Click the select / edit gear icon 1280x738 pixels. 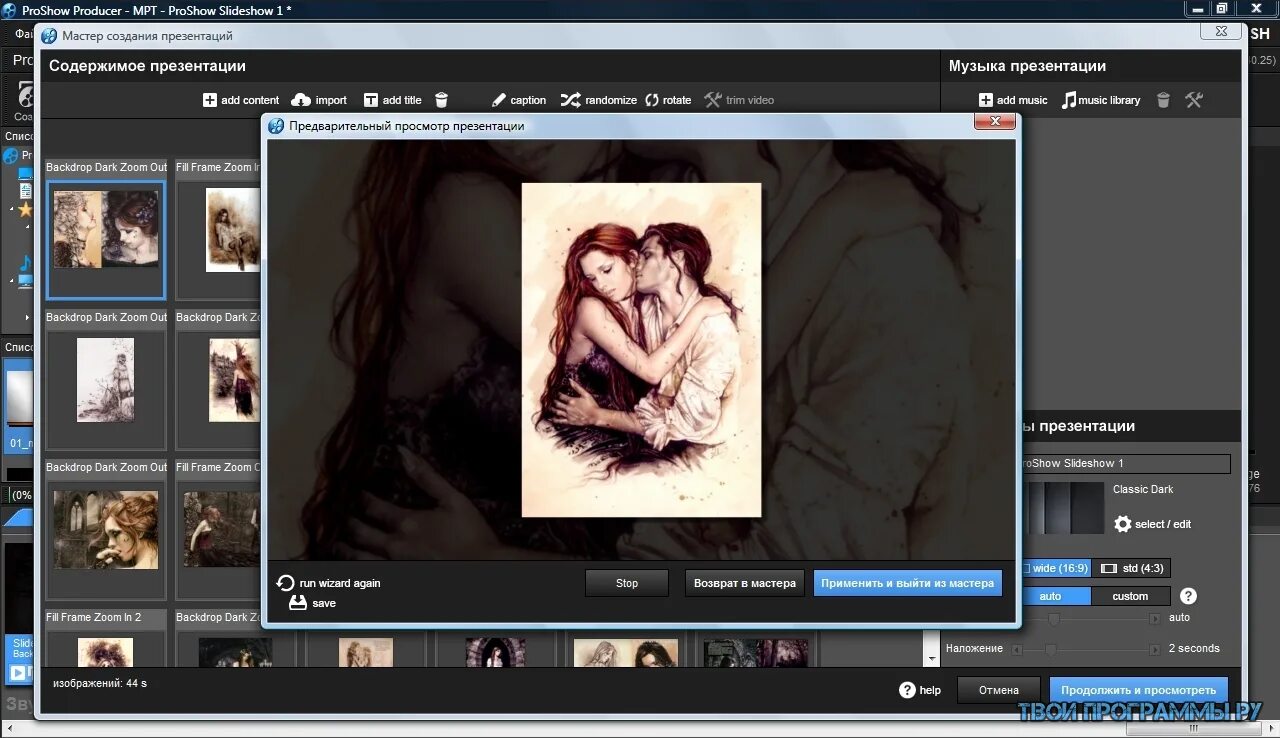click(1122, 524)
